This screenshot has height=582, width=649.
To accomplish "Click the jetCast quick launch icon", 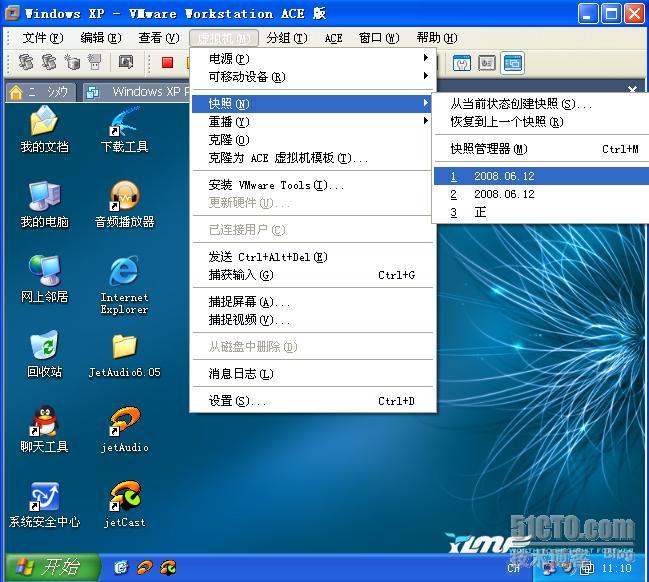I will [x=168, y=567].
